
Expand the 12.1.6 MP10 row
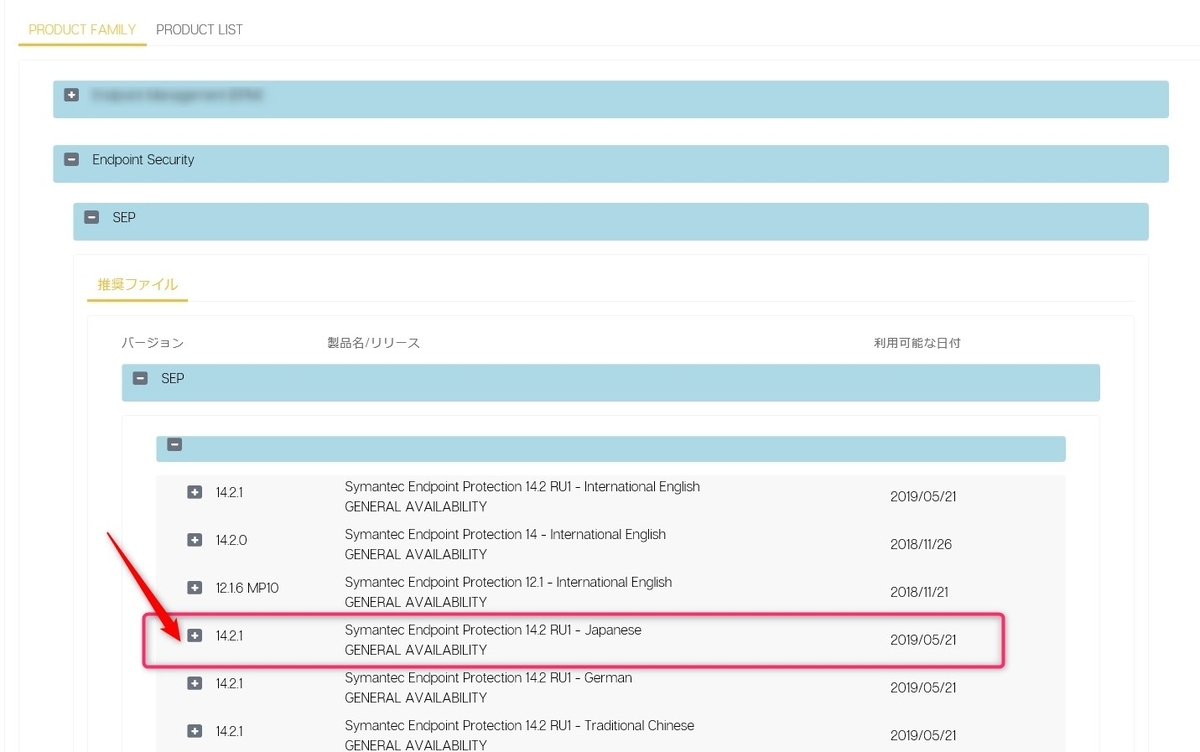195,588
